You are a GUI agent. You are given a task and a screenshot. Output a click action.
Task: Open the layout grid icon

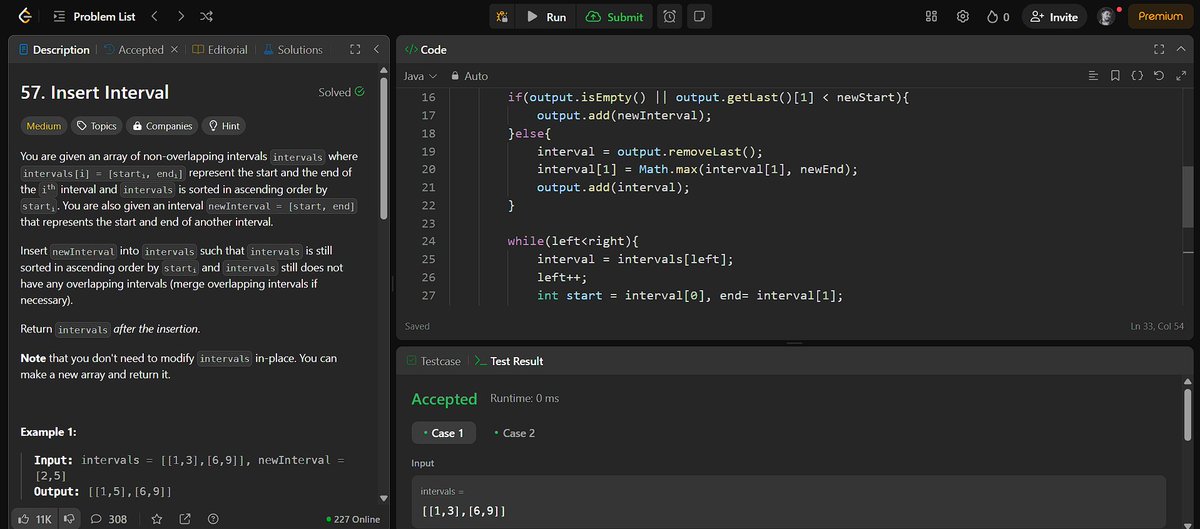[931, 17]
